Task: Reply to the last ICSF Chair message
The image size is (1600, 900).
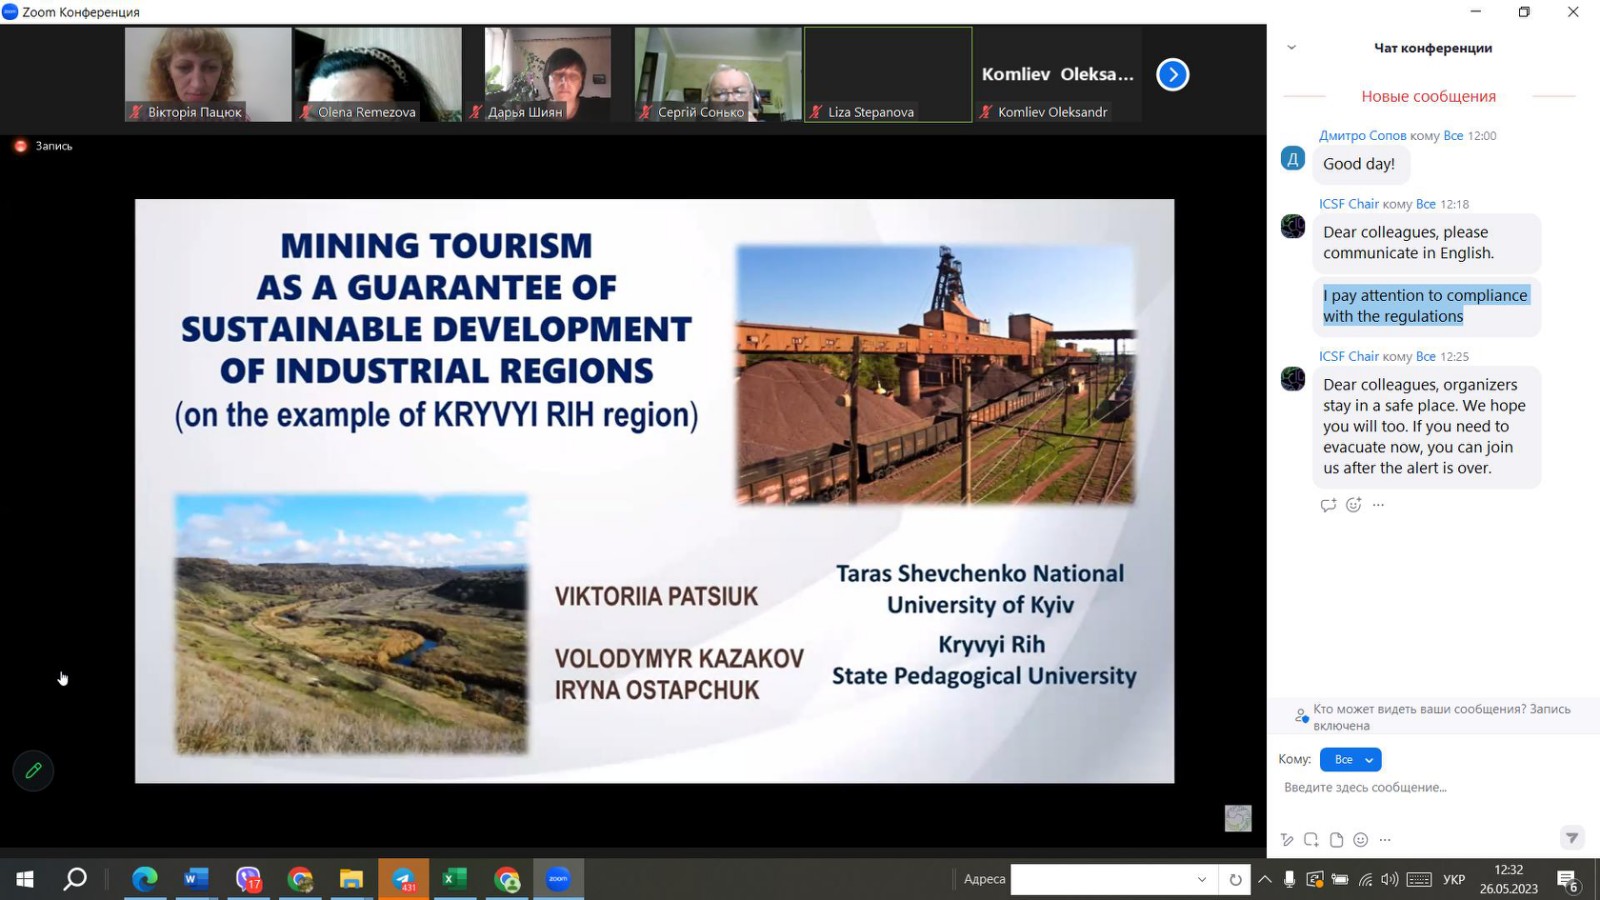Action: pos(1328,505)
